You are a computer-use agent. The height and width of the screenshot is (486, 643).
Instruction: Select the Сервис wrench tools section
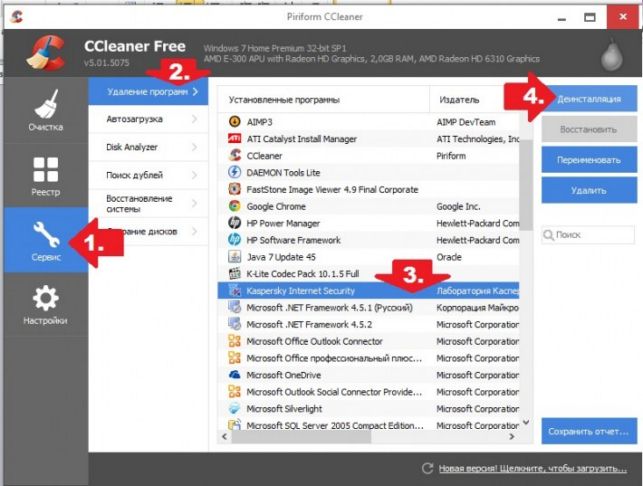46,240
